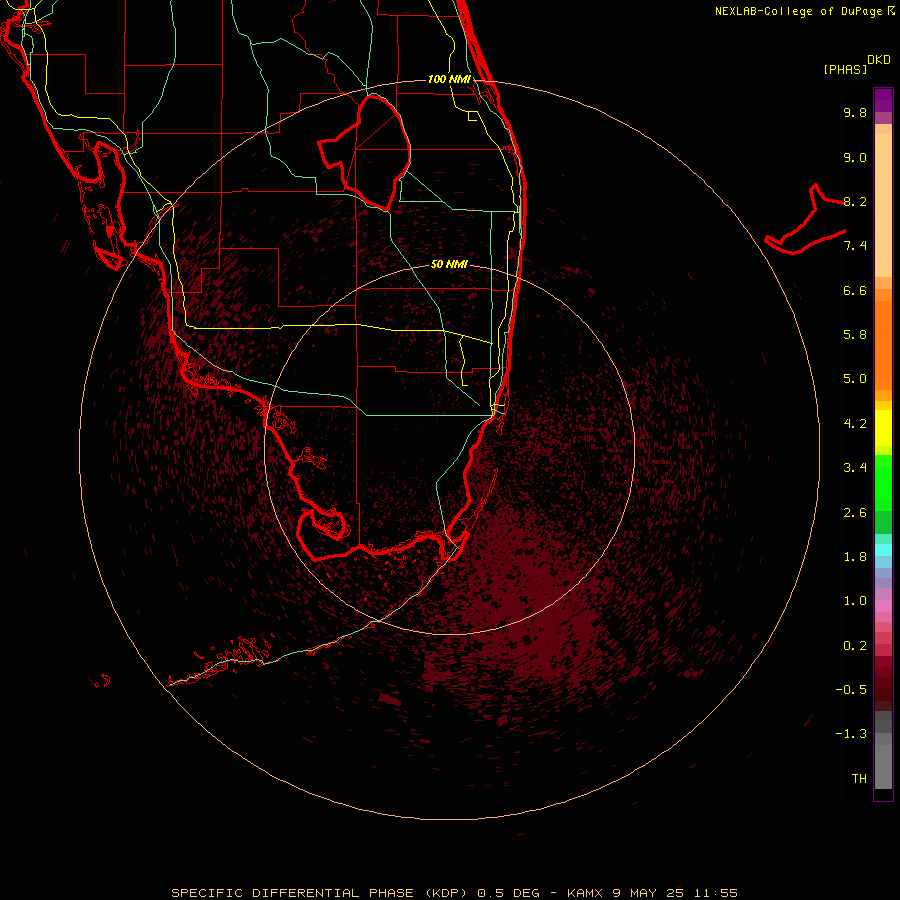900x900 pixels.
Task: Click the 9.0 value on the color scale
Action: [x=855, y=157]
